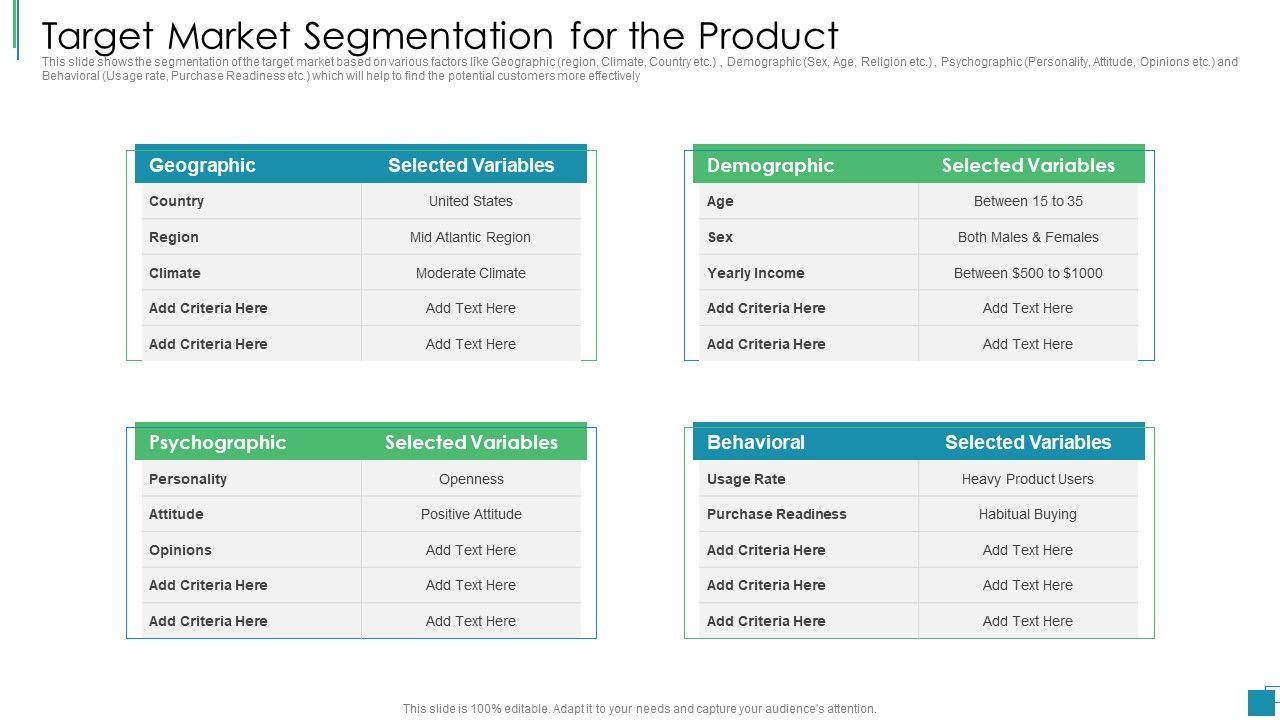Click the 'Openness' personality value
This screenshot has width=1280, height=720.
(471, 479)
